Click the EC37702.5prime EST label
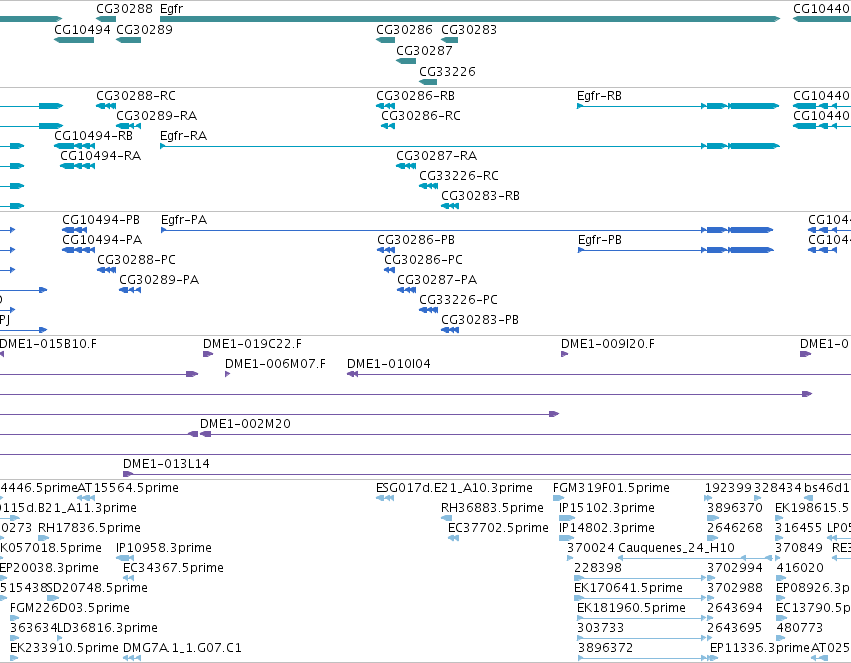Screen dimensions: 851x663 pos(498,528)
